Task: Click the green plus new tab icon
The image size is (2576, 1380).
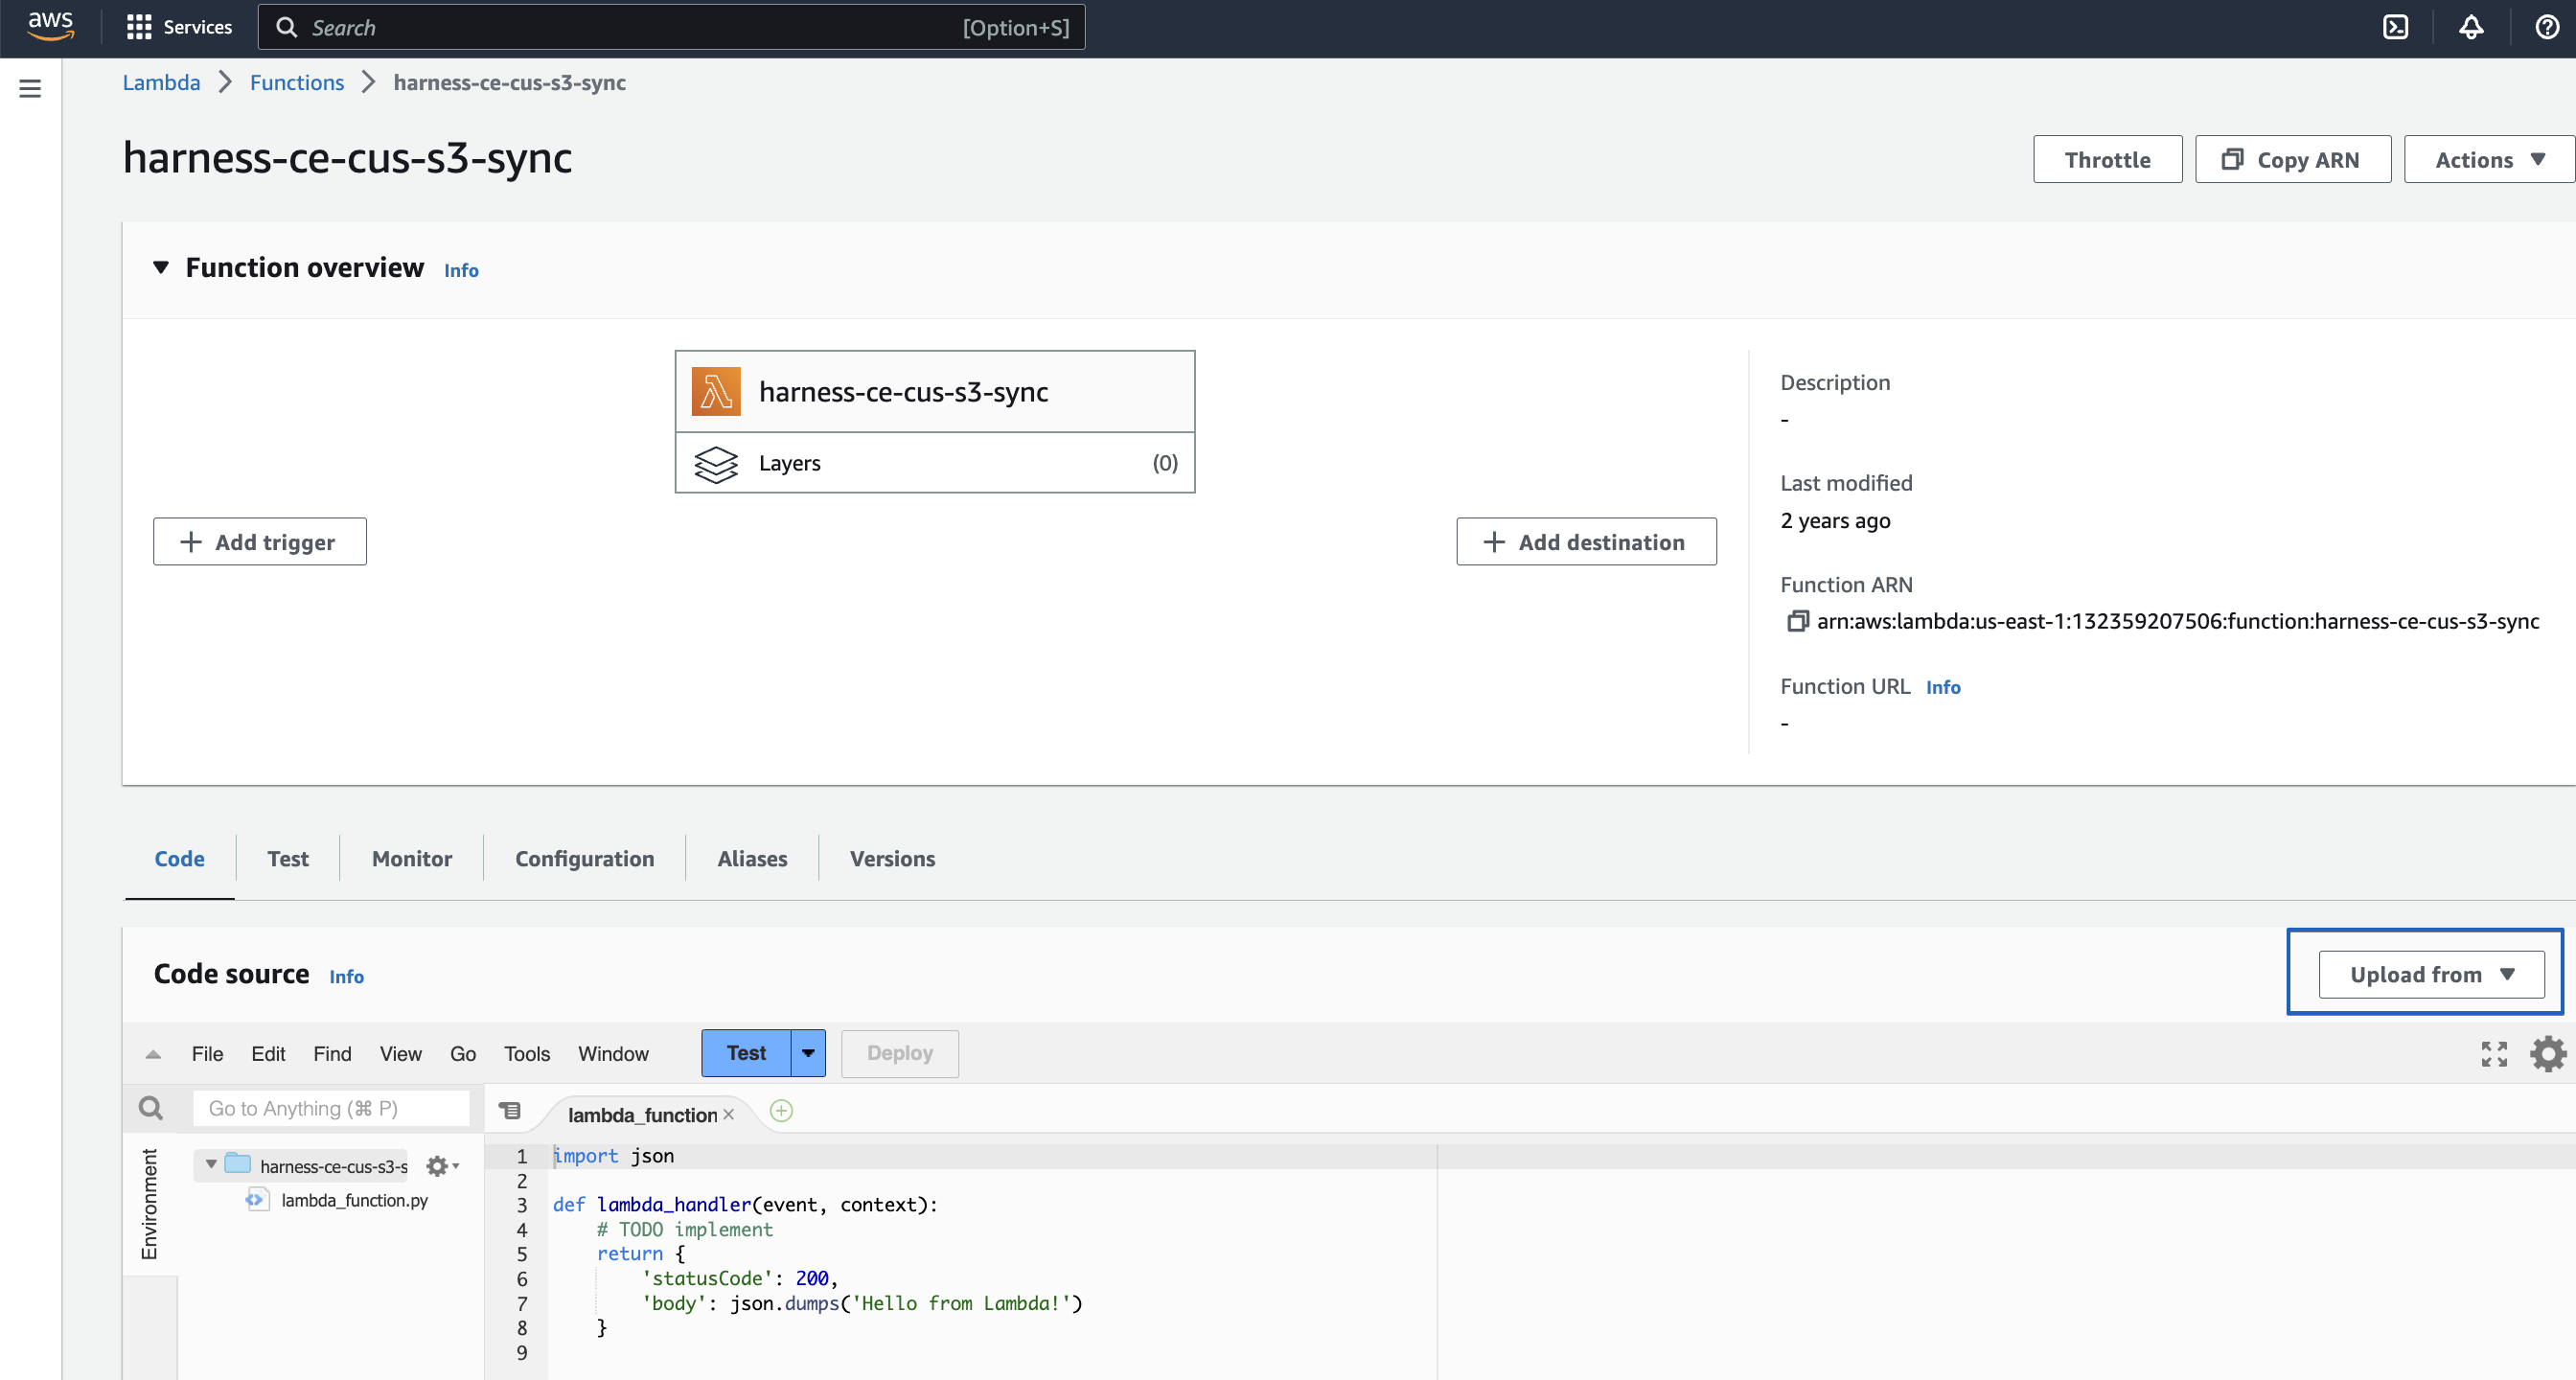Action: pos(781,1111)
